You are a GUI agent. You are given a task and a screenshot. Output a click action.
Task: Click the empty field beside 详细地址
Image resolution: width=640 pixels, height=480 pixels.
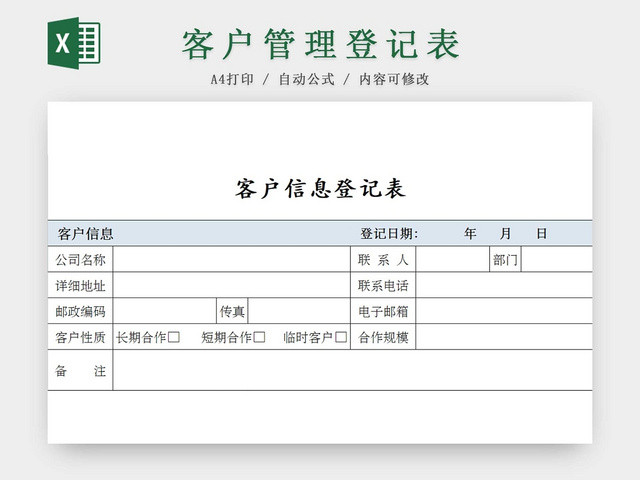(231, 285)
